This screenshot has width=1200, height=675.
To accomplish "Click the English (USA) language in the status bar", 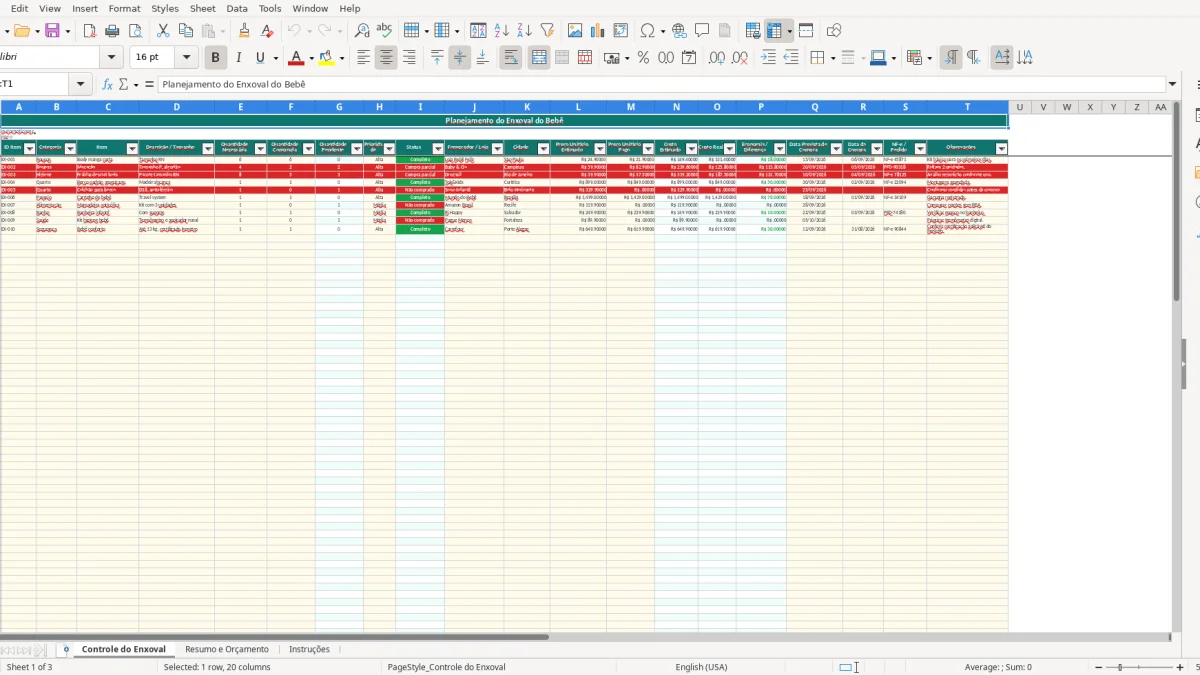I will (701, 667).
